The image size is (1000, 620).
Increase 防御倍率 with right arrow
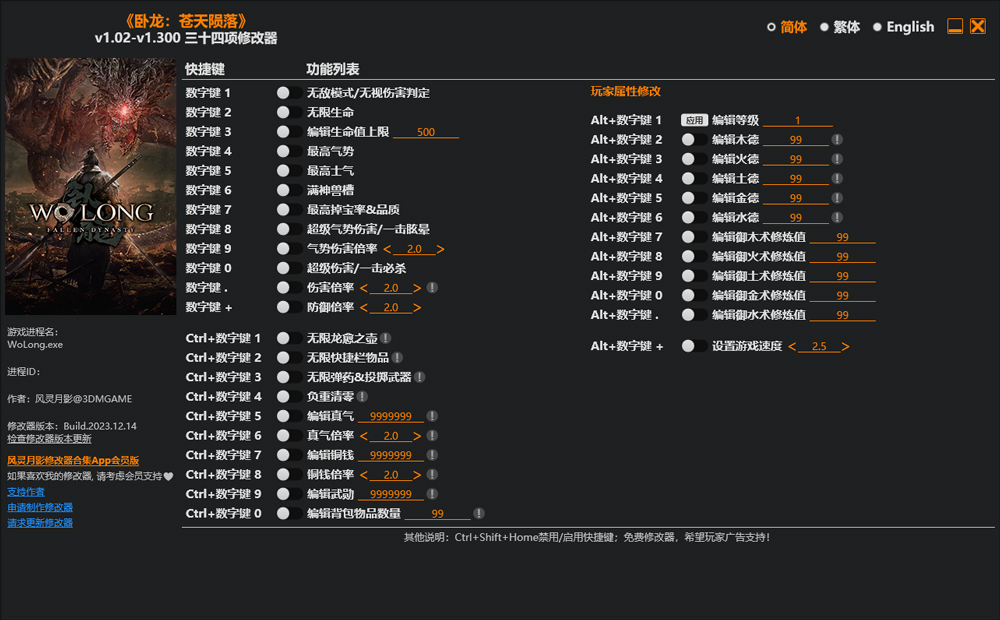pos(417,307)
